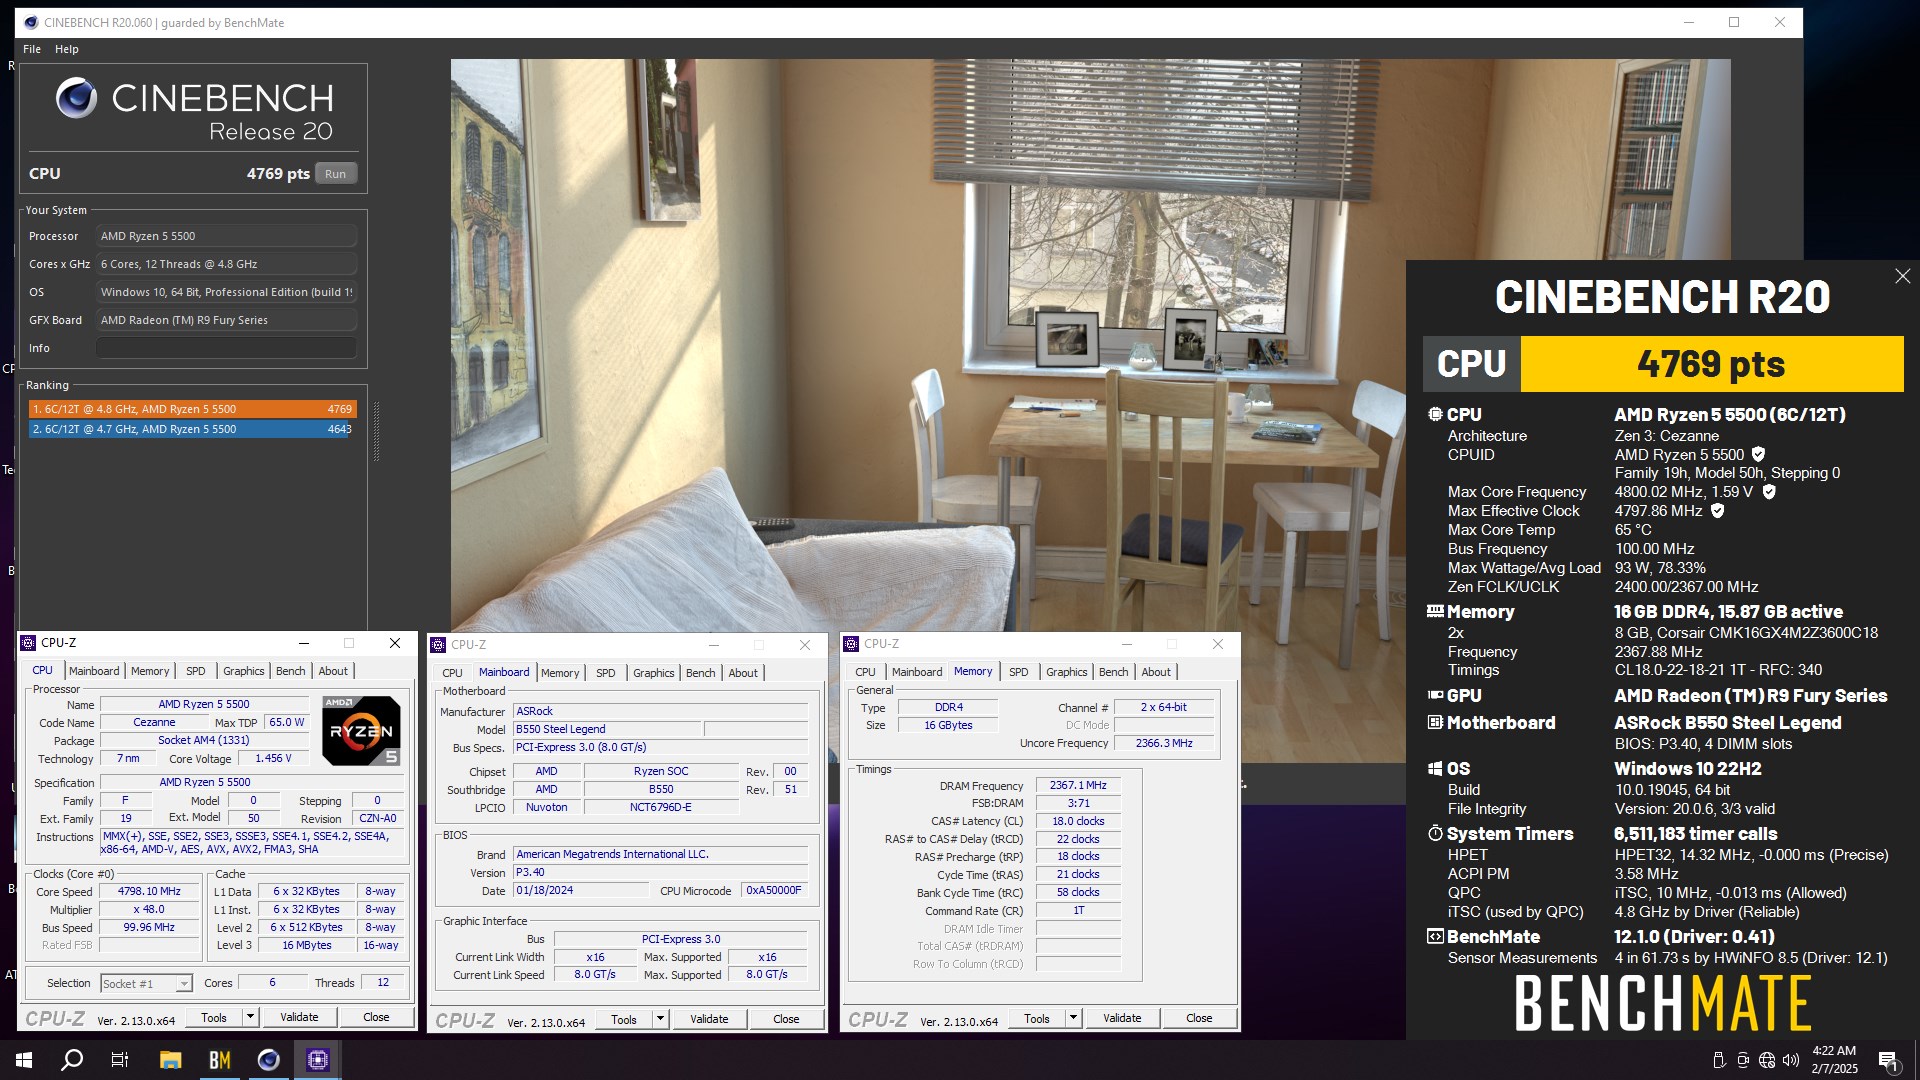
Task: Click Uncore Frequency value 2366.3 MHz
Action: click(1164, 743)
